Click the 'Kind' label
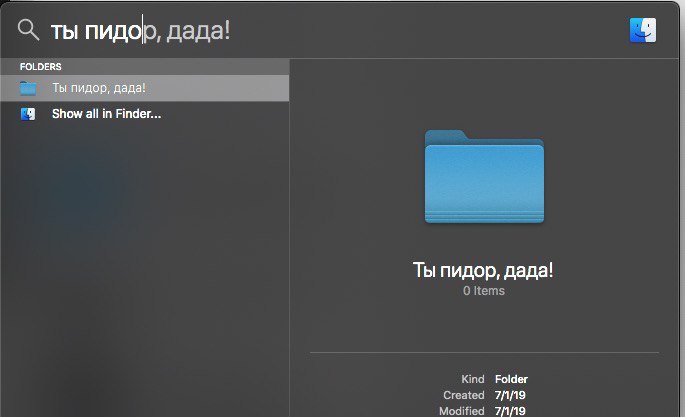 473,379
